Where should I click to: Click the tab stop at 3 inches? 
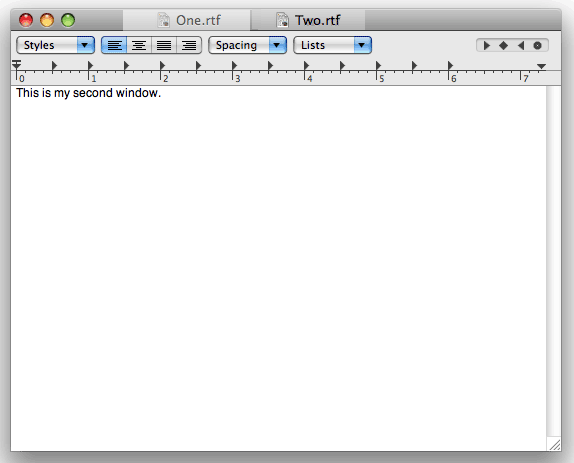pos(234,66)
